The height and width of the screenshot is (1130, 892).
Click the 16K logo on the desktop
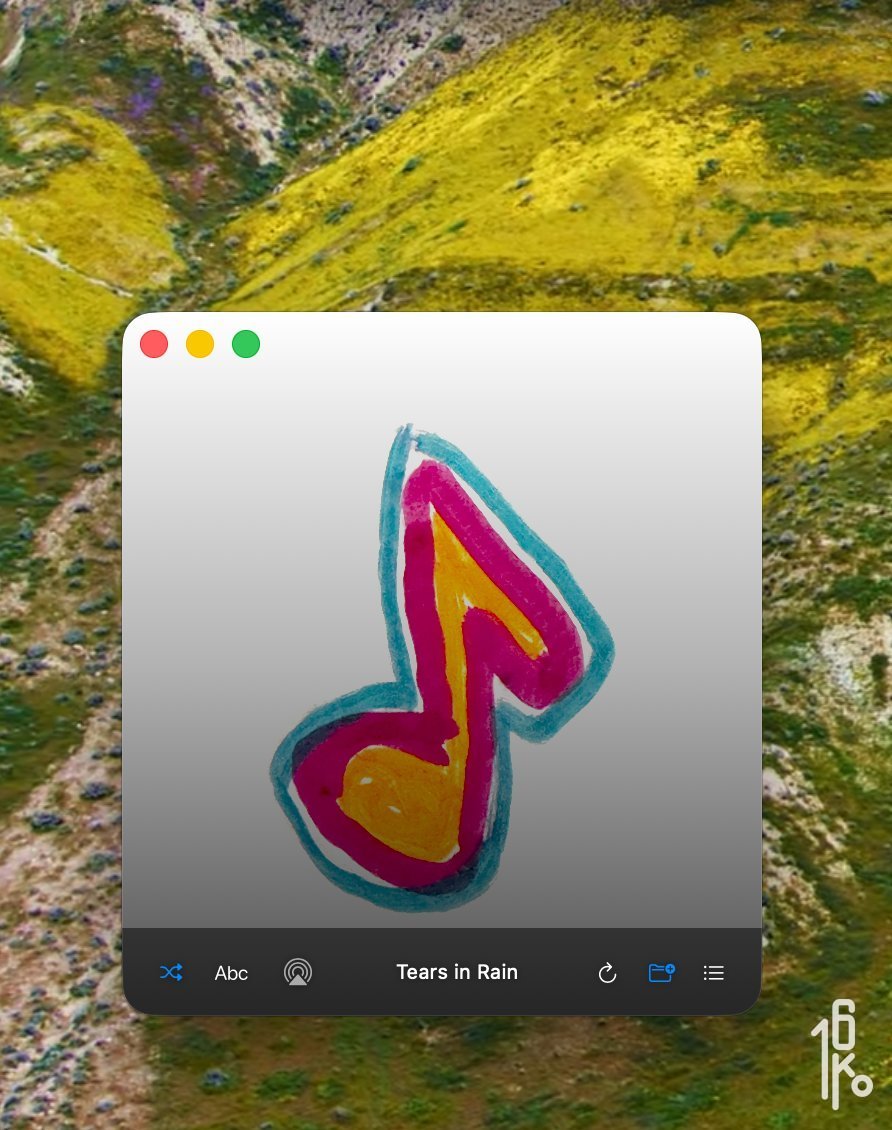[x=840, y=1053]
